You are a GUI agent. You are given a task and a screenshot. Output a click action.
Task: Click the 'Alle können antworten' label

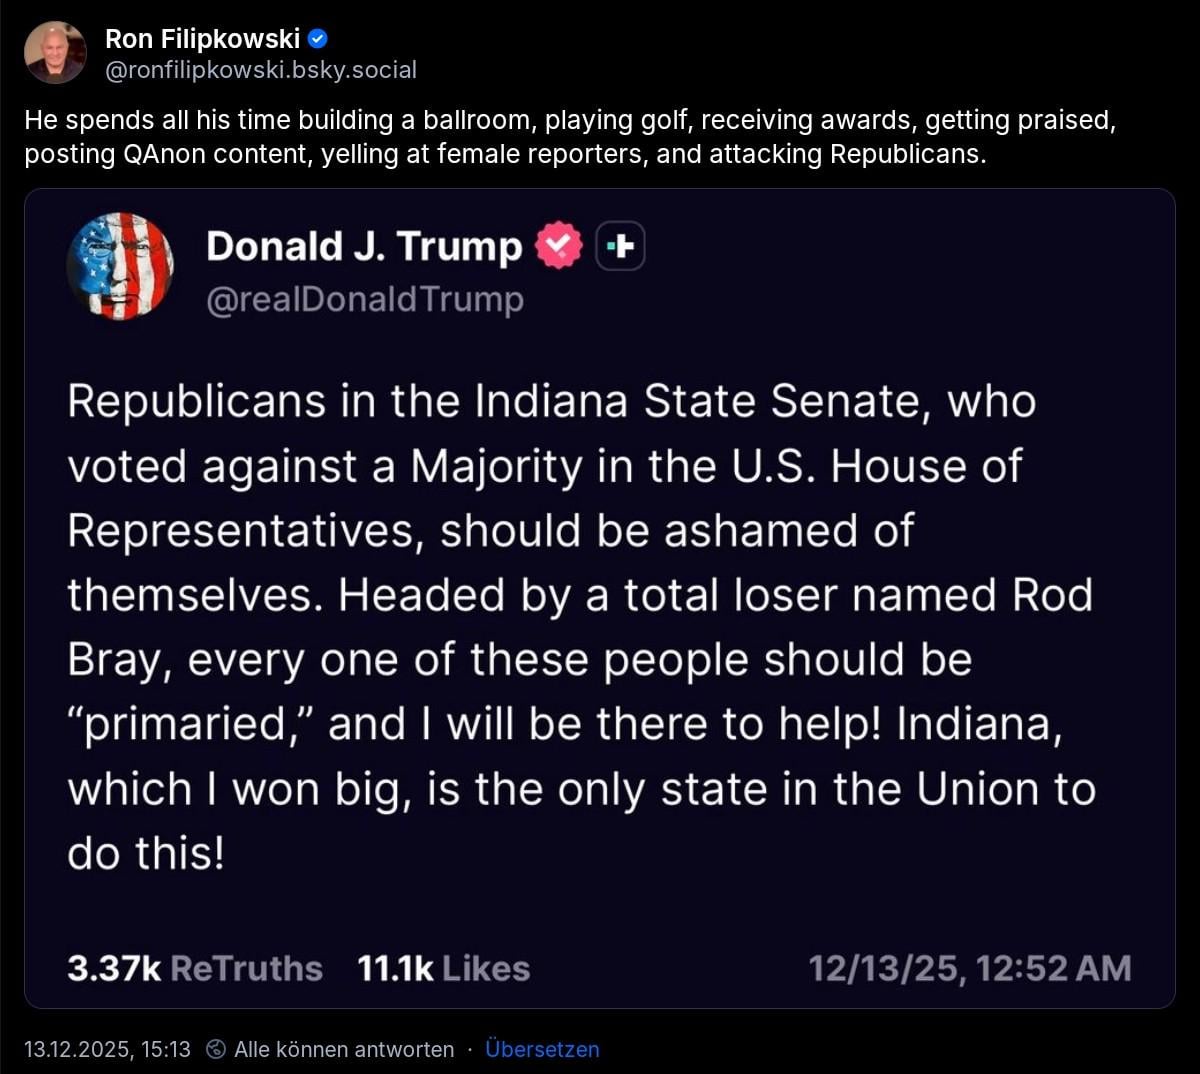point(344,1049)
